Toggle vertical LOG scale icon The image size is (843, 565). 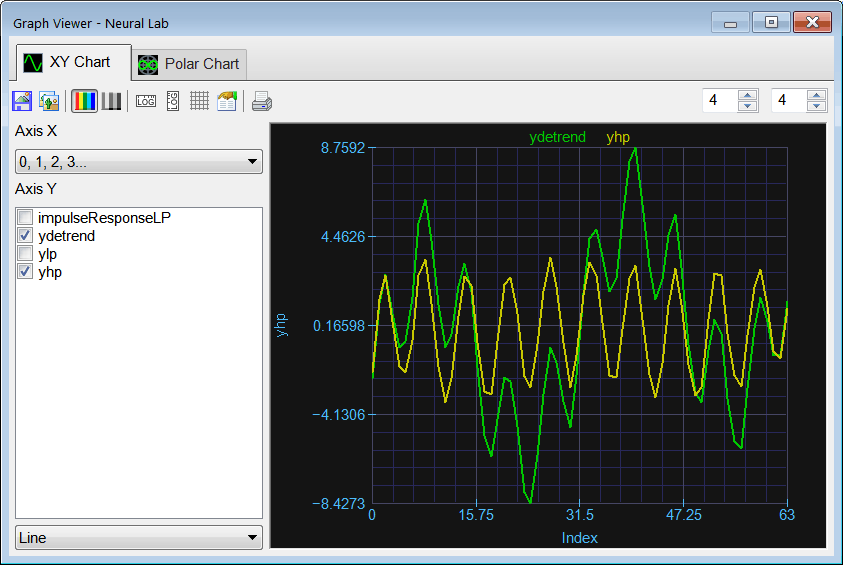click(173, 101)
